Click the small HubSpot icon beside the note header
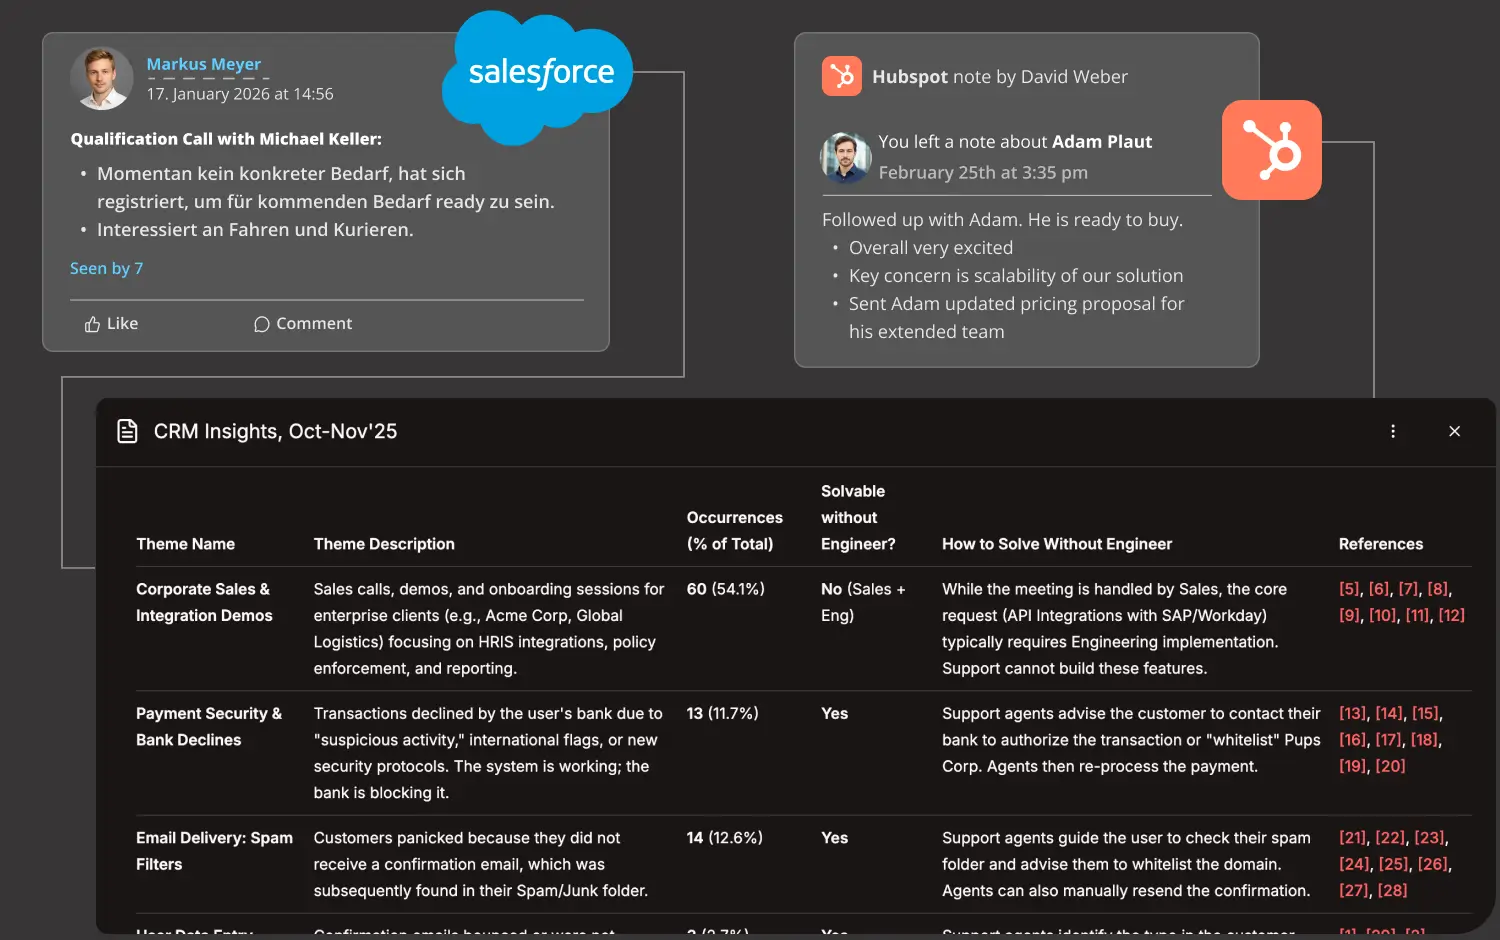This screenshot has width=1500, height=940. [841, 75]
